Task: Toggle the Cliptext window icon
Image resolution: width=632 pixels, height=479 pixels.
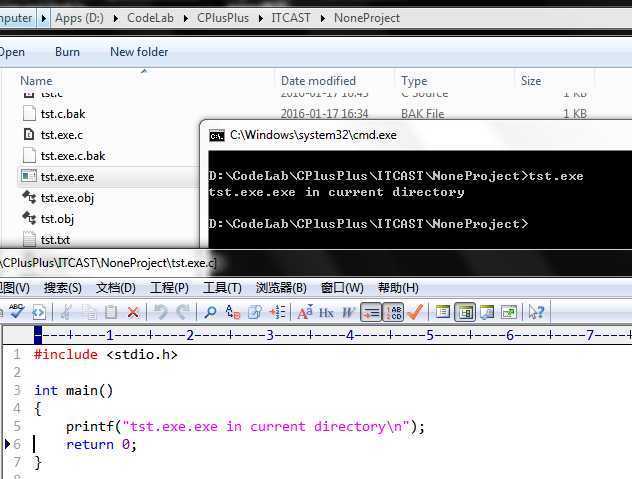Action: coord(443,312)
